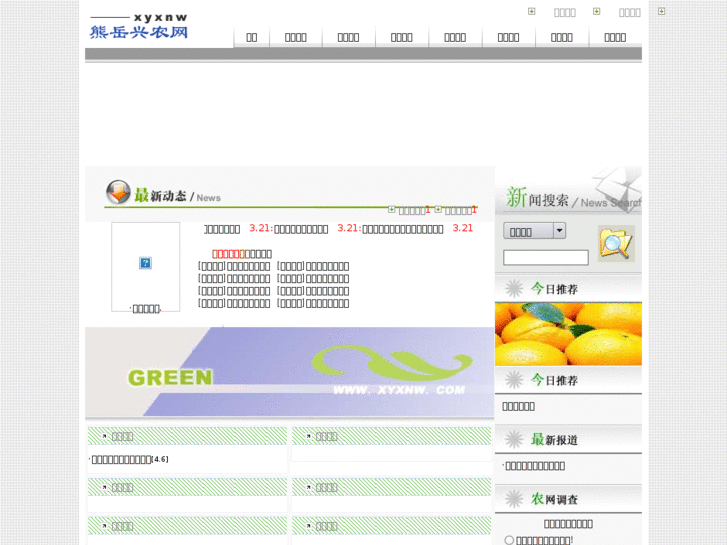
Task: Open text link under the second 今日推荐 heading
Action: pyautogui.click(x=518, y=406)
